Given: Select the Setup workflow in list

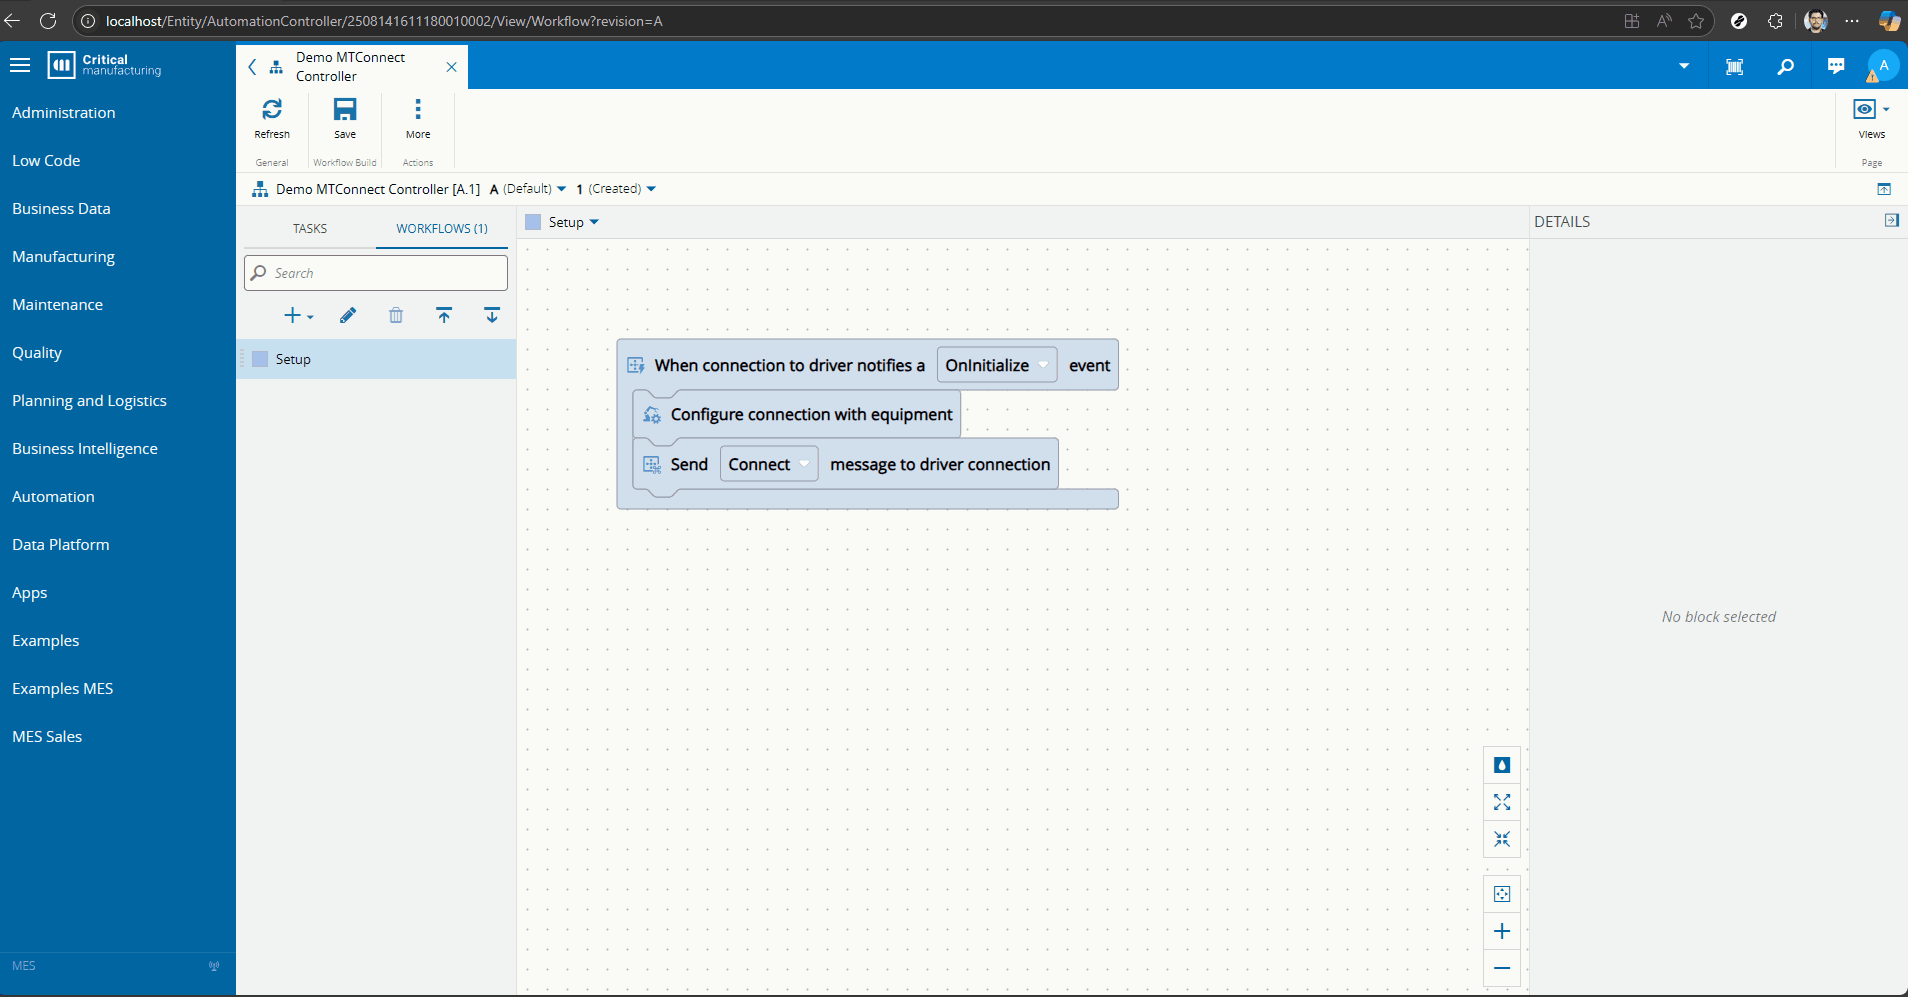Looking at the screenshot, I should [x=377, y=359].
